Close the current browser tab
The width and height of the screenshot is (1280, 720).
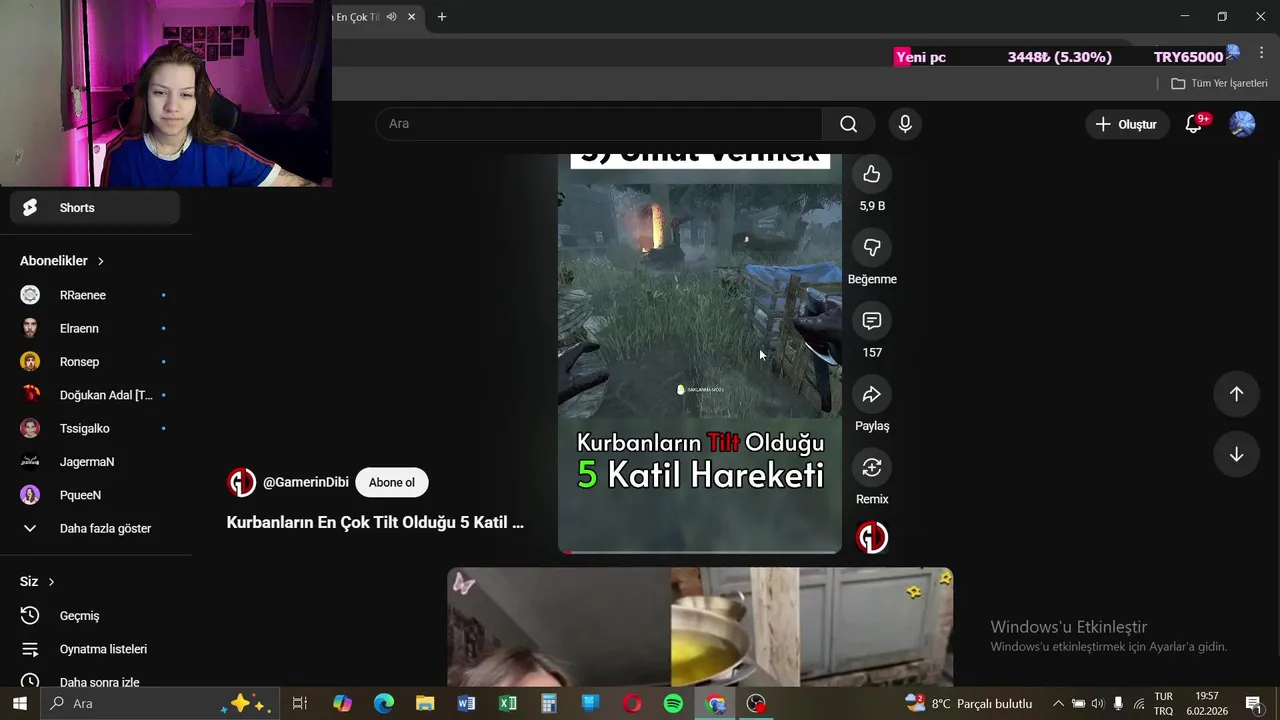411,17
